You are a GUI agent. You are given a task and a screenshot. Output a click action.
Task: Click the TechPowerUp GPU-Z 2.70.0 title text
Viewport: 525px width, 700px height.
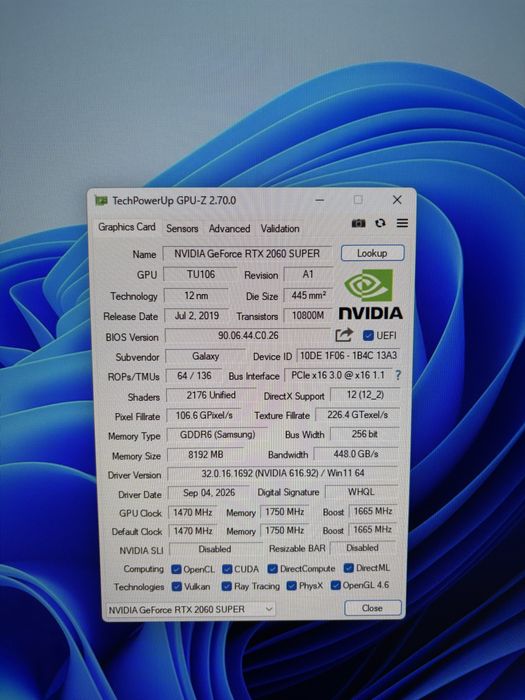[x=174, y=200]
